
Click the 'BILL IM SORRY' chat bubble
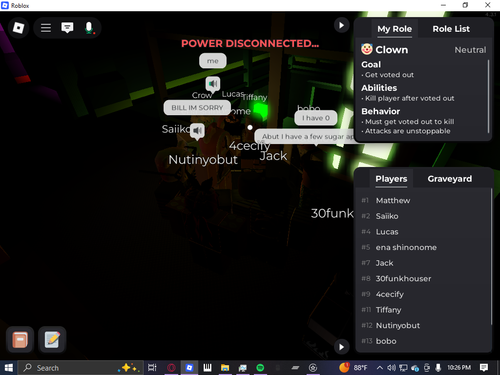click(x=197, y=108)
